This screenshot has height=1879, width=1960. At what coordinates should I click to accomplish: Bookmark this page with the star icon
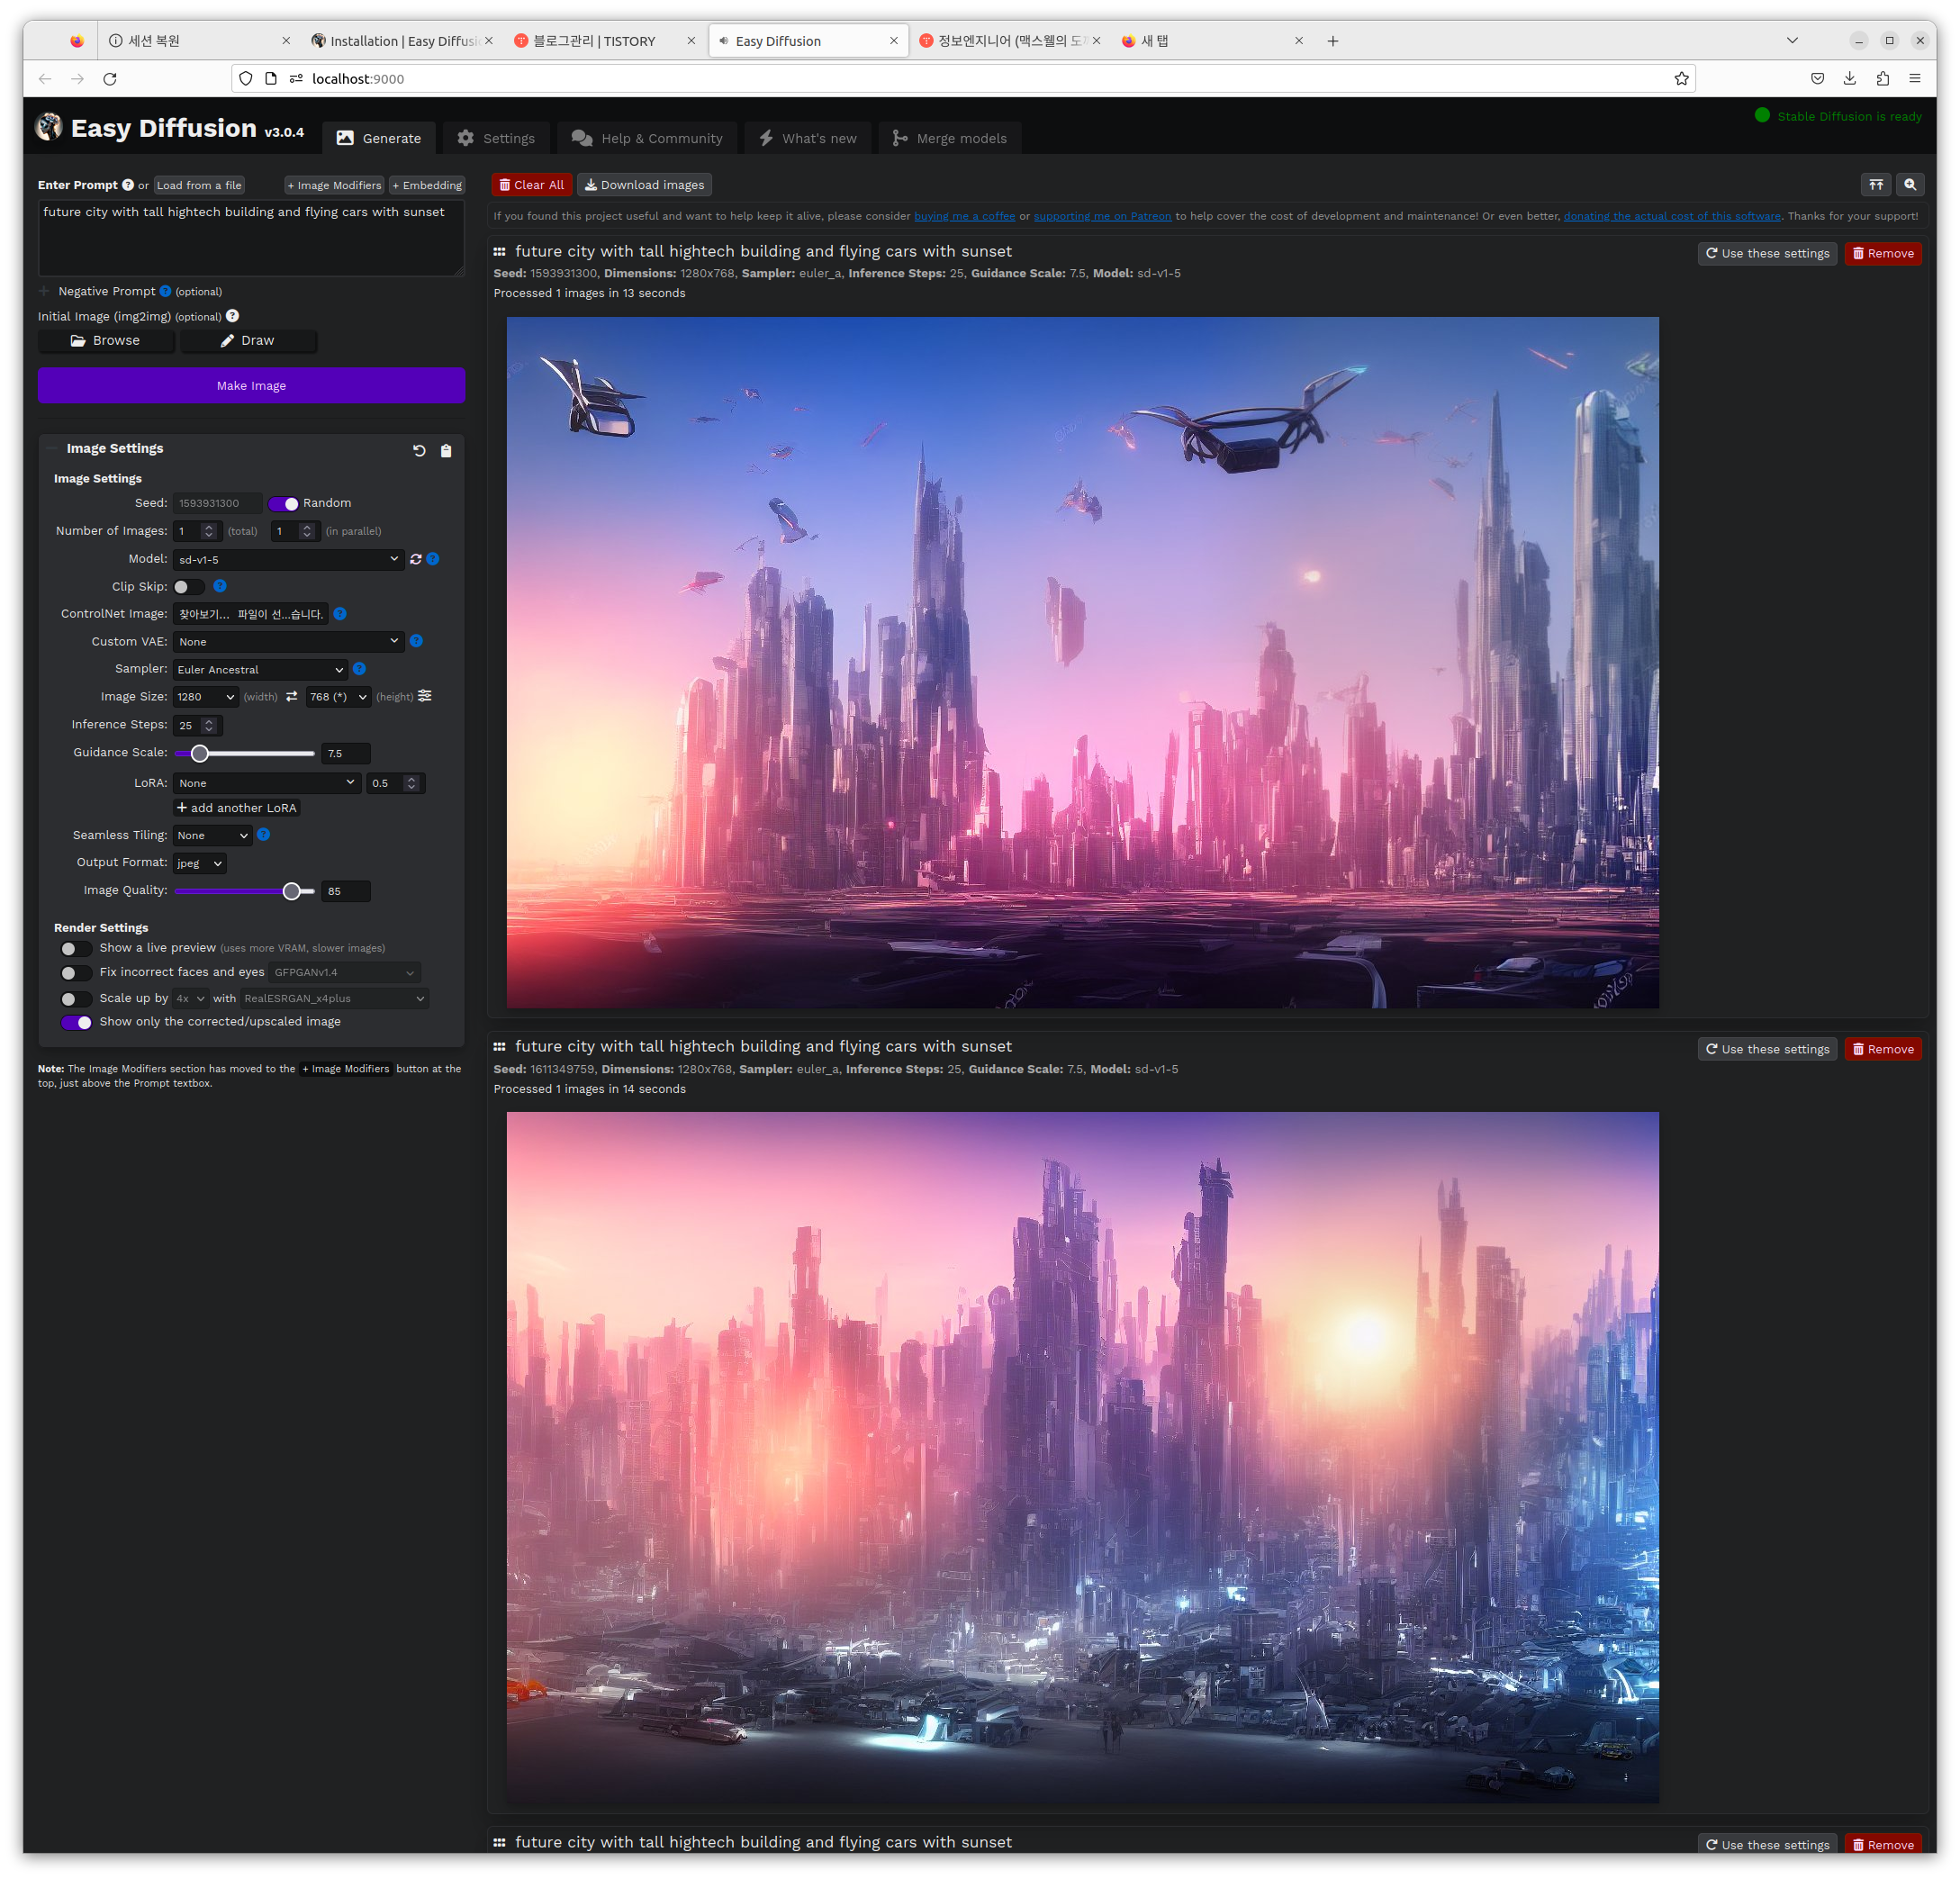1681,79
